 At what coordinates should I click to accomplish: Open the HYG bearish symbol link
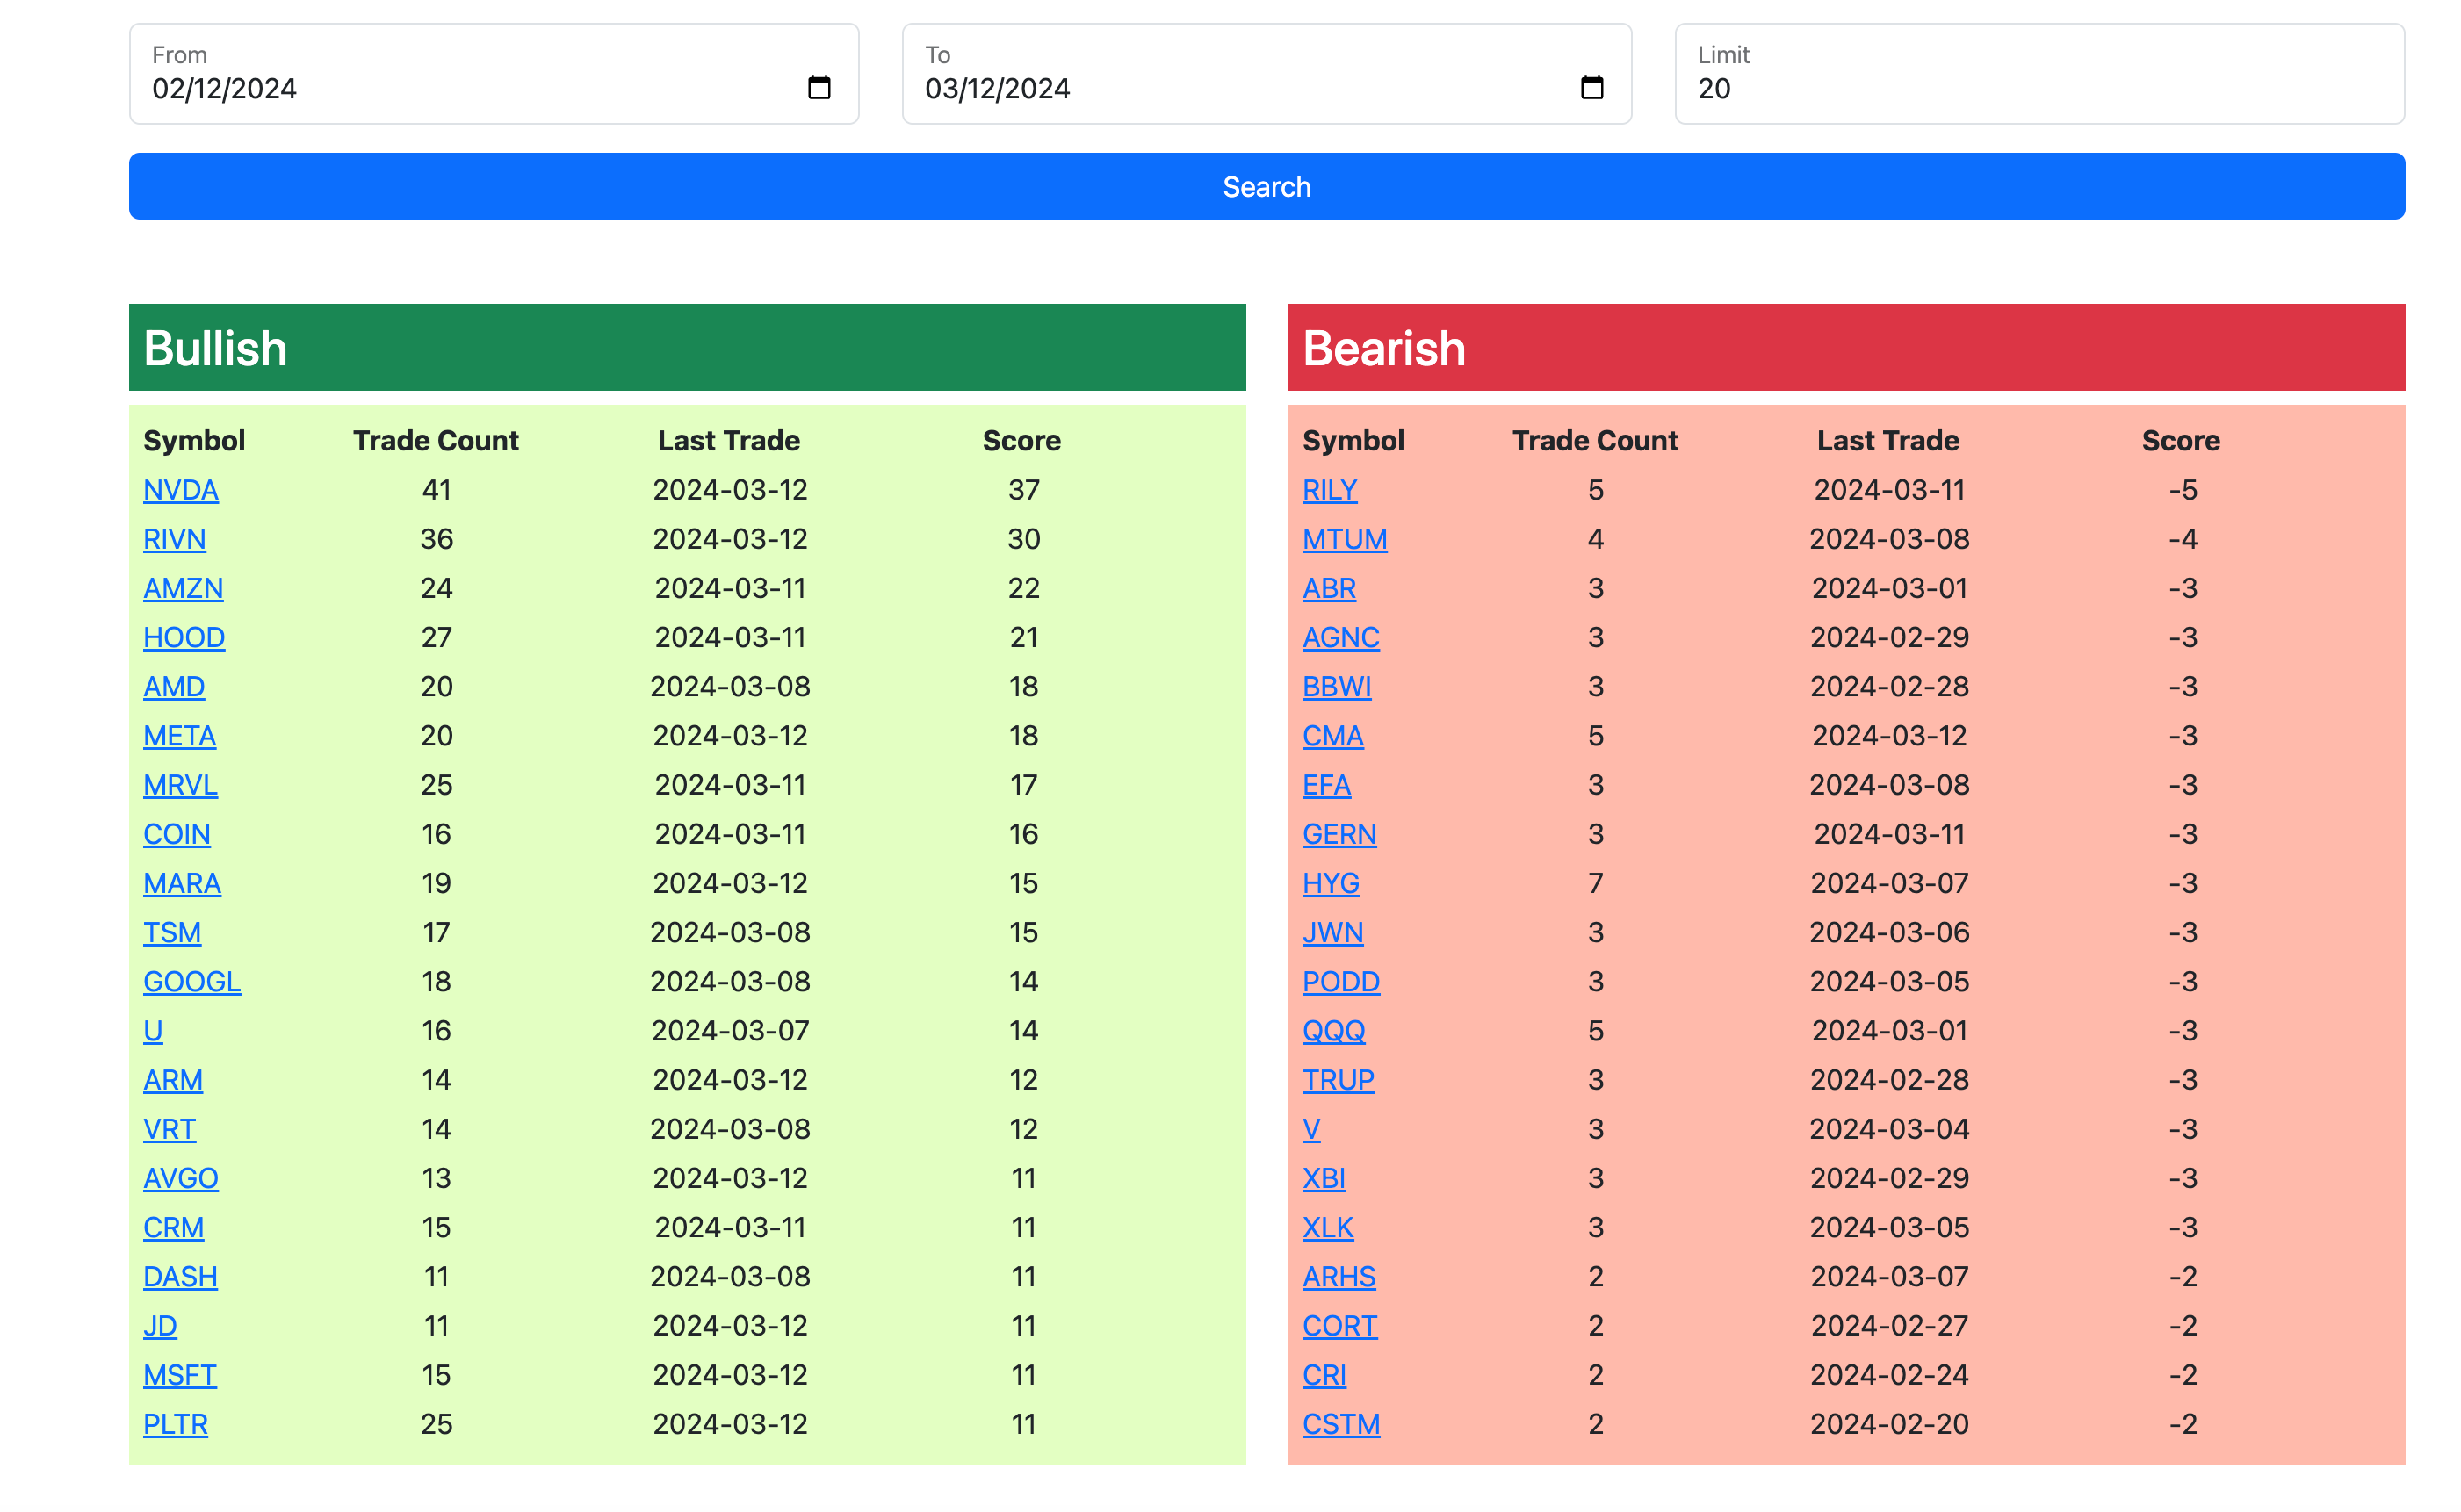(x=1331, y=883)
